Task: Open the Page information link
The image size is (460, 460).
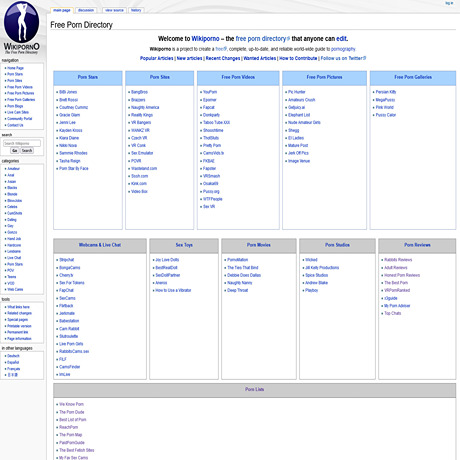Action: coord(19,339)
